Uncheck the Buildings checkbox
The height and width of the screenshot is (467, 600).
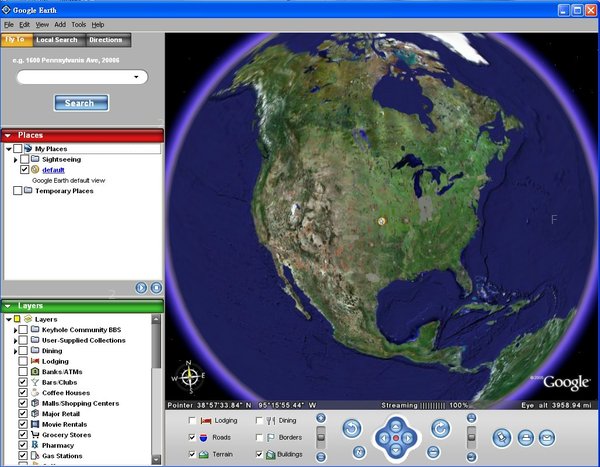coord(259,454)
